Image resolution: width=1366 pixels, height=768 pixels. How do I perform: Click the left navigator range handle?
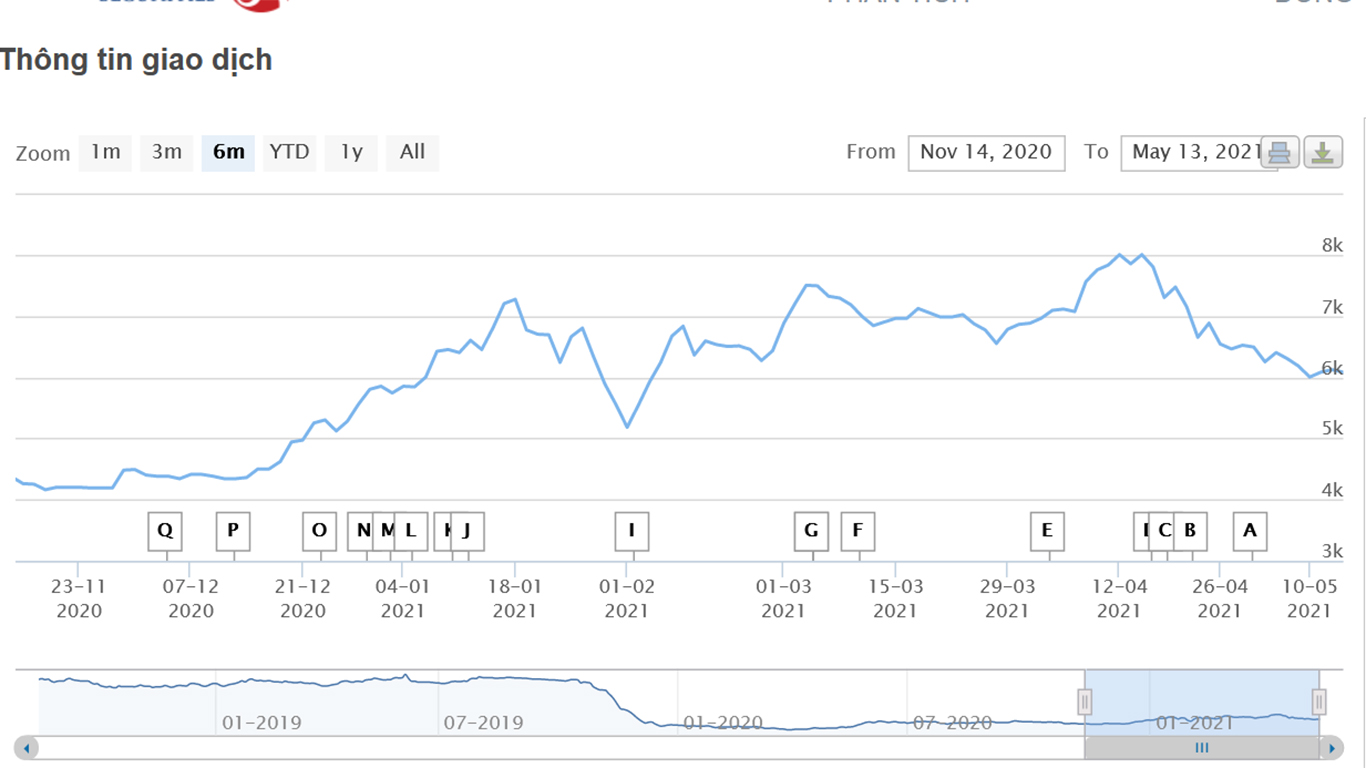[1084, 702]
